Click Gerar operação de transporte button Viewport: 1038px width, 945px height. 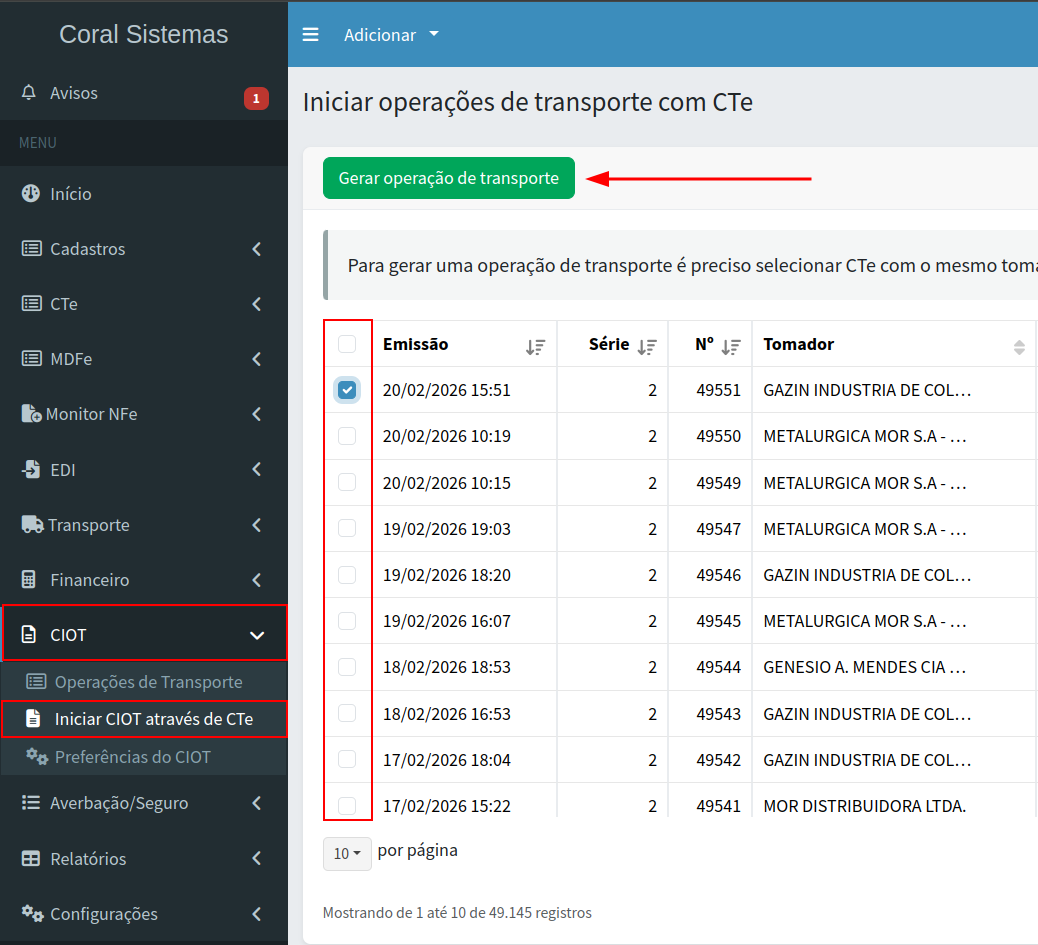[x=448, y=178]
